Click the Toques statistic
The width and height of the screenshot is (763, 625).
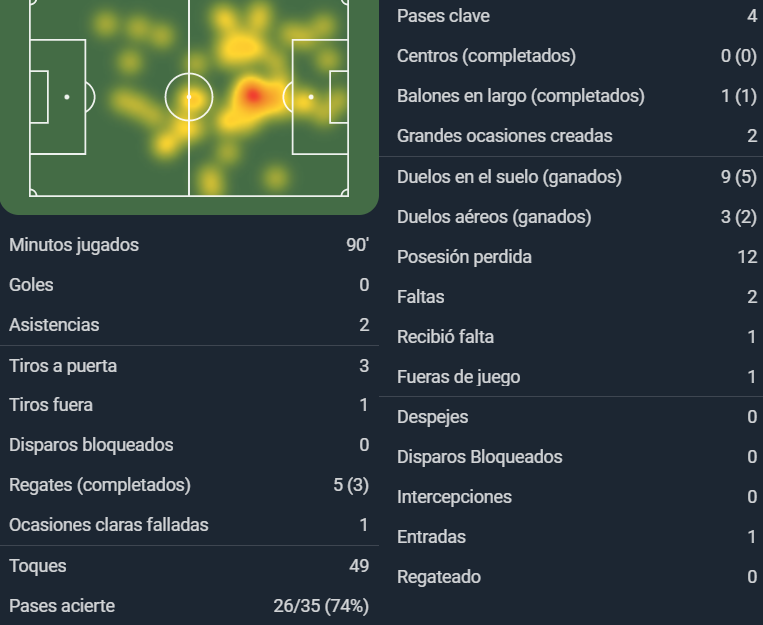pos(189,566)
